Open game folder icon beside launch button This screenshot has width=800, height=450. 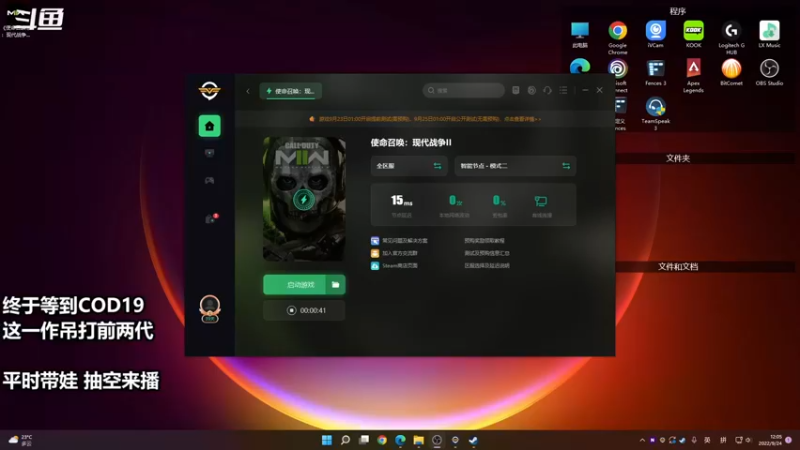pos(336,285)
